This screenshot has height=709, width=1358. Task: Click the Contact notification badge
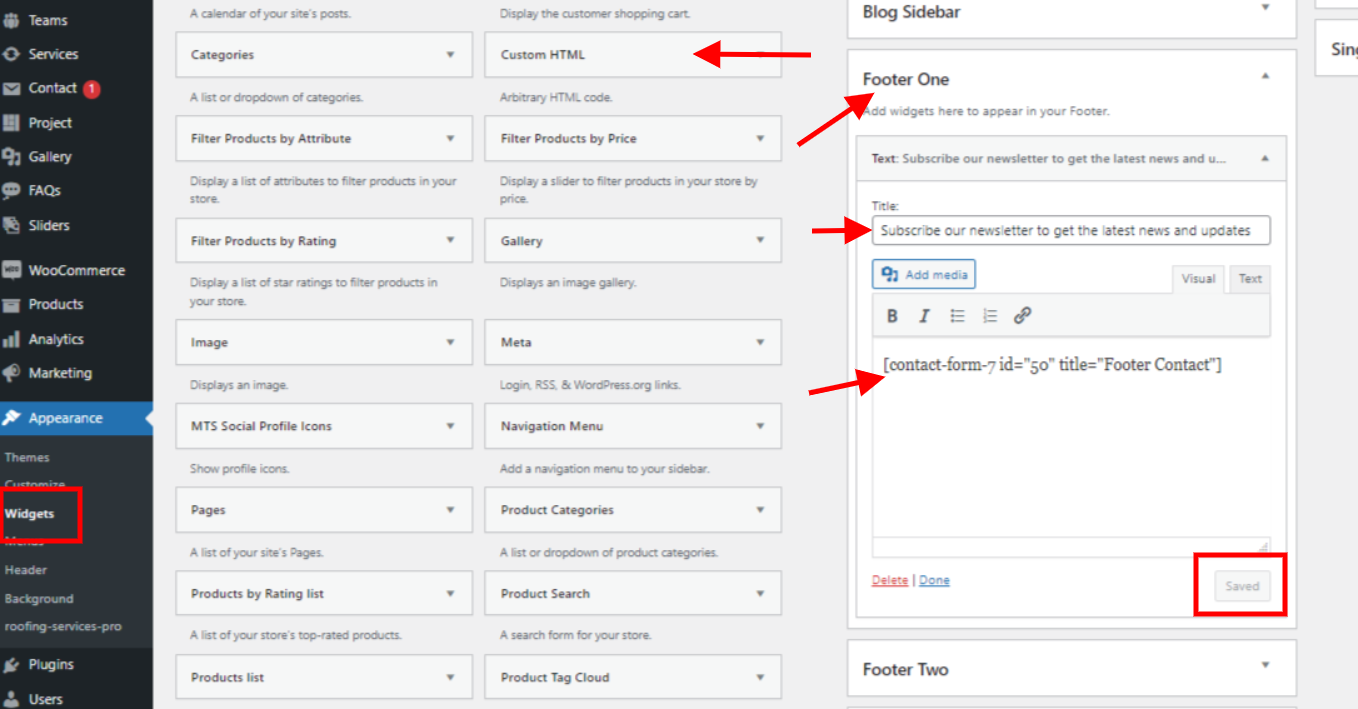92,89
